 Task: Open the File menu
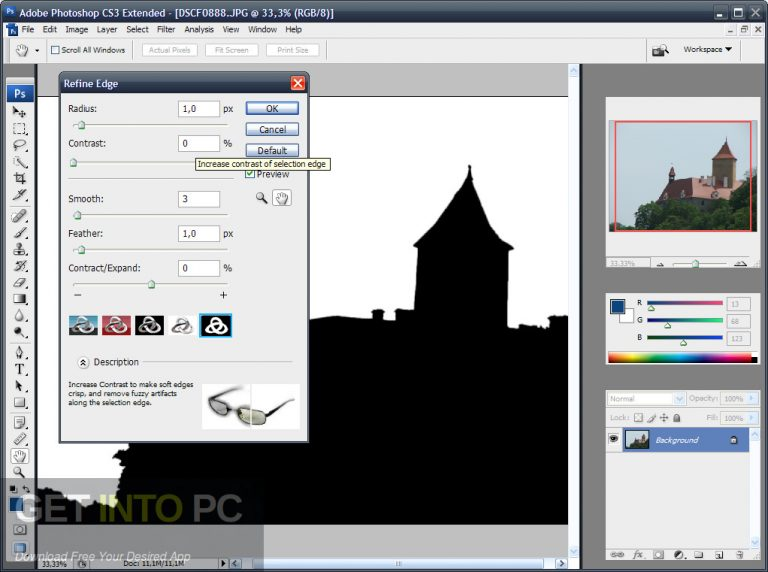point(28,29)
